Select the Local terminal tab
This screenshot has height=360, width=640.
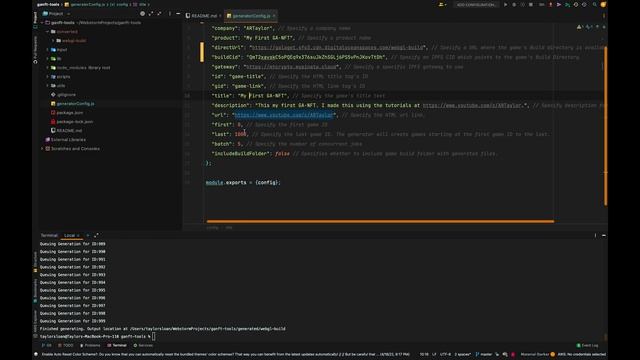[x=70, y=236]
